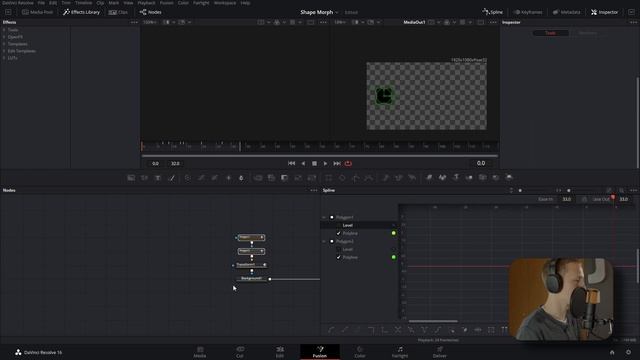The height and width of the screenshot is (360, 640).
Task: Expand the Edit Templates category
Action: click(4, 51)
